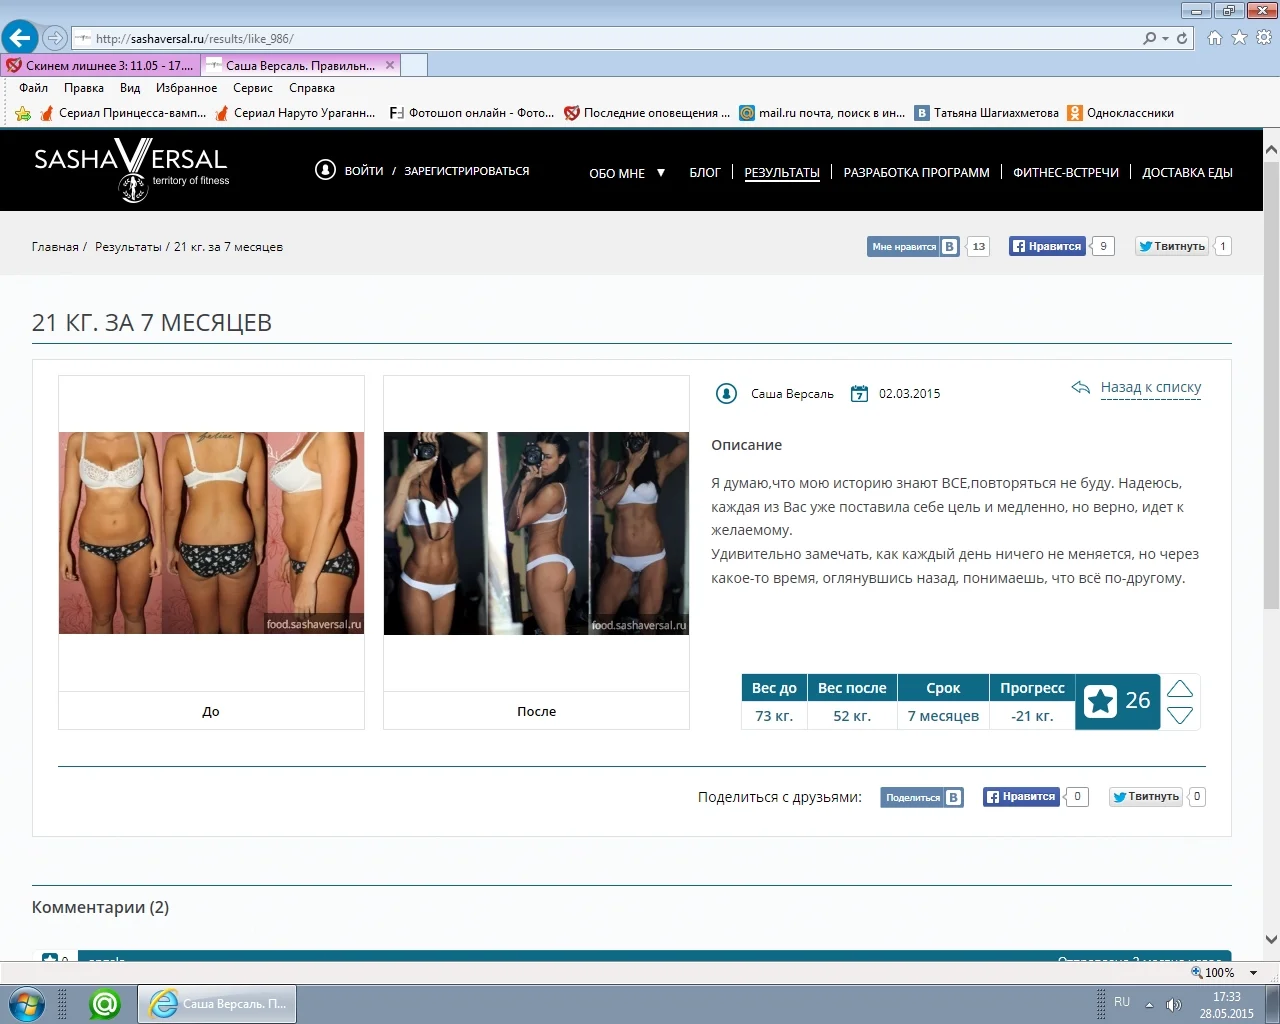
Task: Open the Сериал Наруто Ураган bookmark
Action: coord(296,113)
